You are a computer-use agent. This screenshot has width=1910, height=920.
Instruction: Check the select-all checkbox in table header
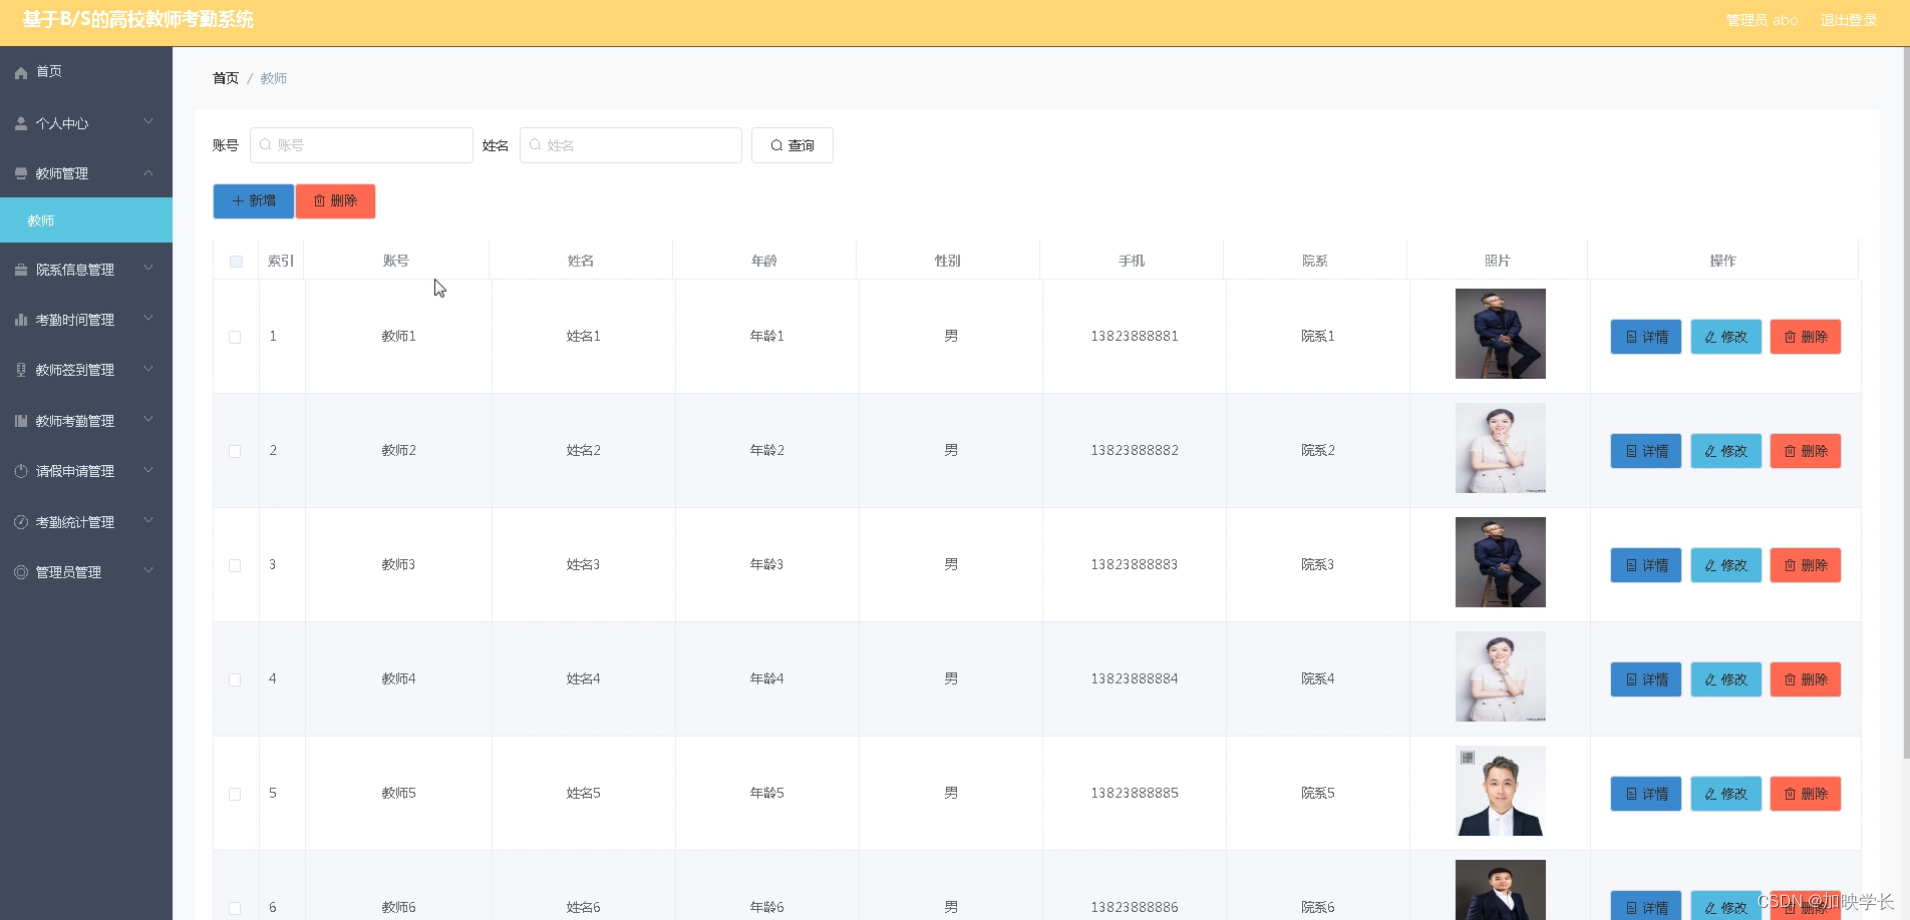(236, 261)
